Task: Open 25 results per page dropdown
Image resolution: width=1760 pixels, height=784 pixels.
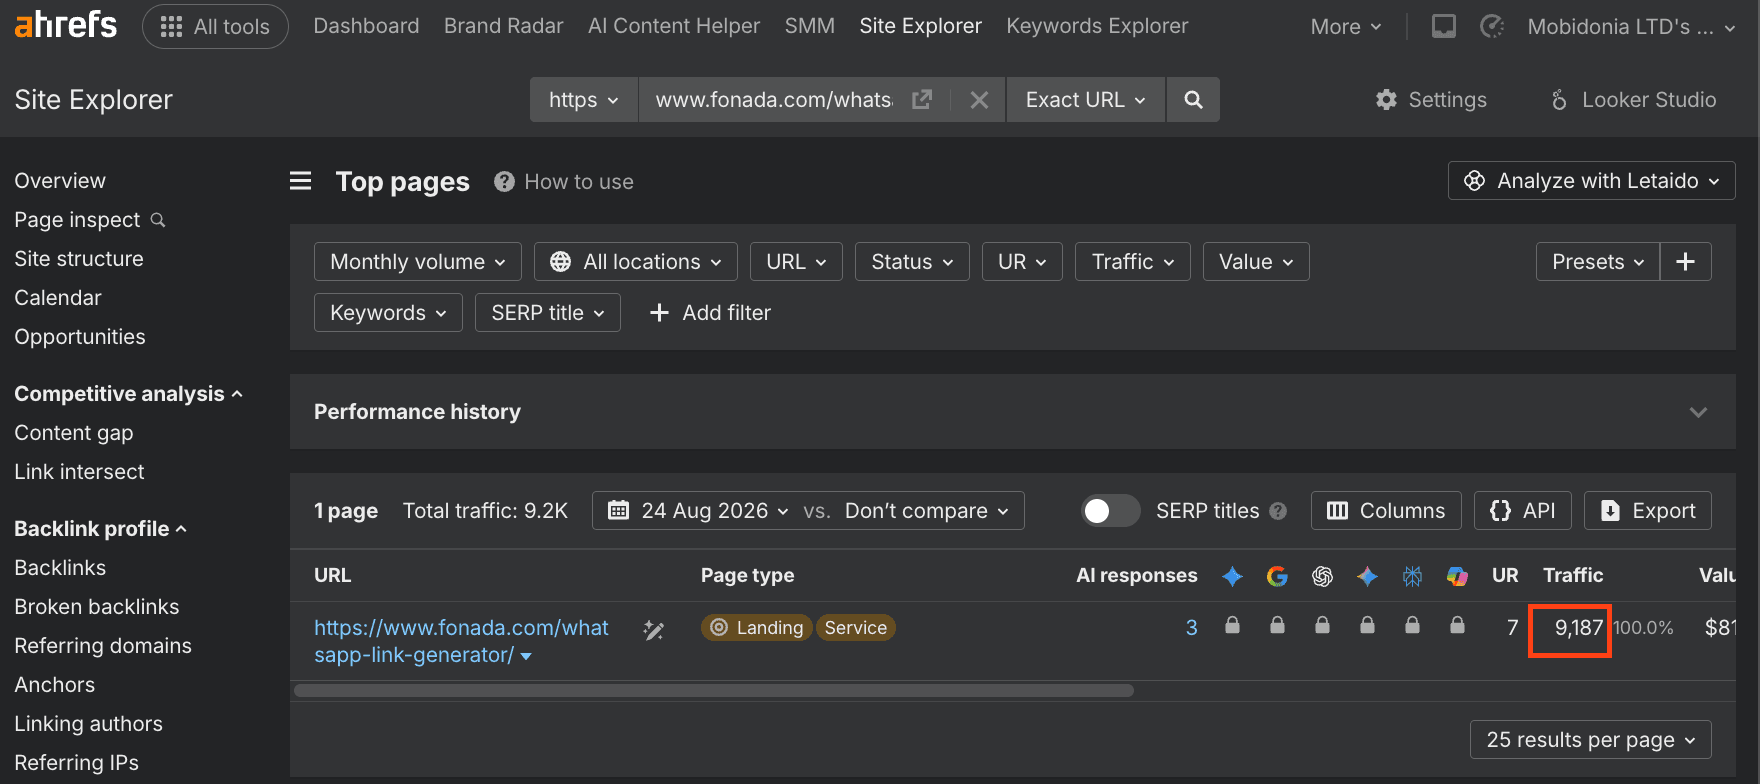Action: click(x=1591, y=740)
